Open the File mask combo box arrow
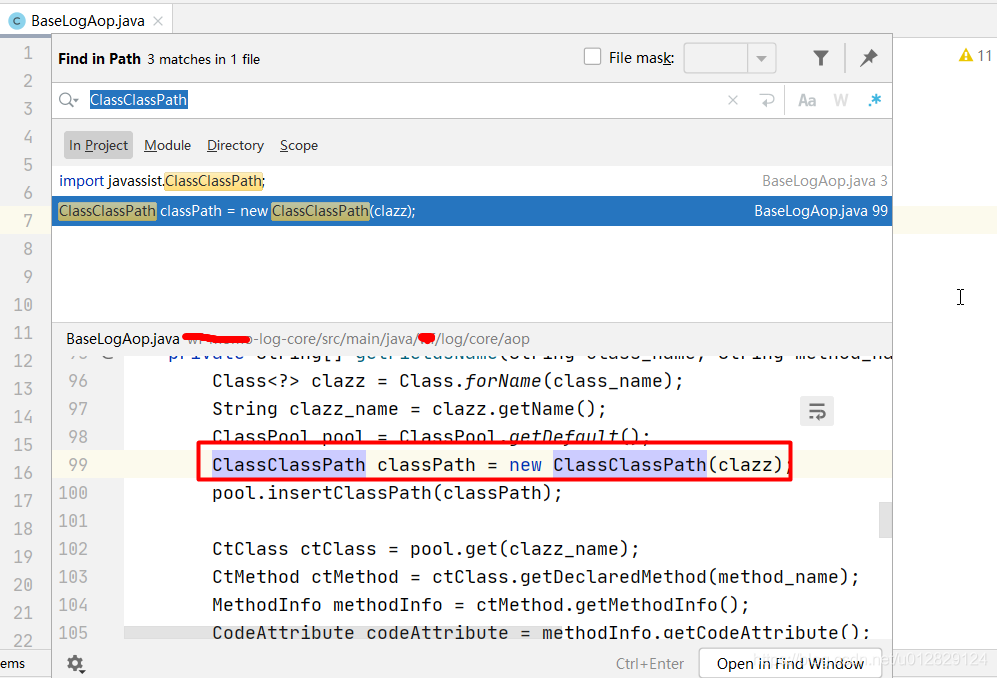Screen dimensions: 997x678 [x=761, y=59]
